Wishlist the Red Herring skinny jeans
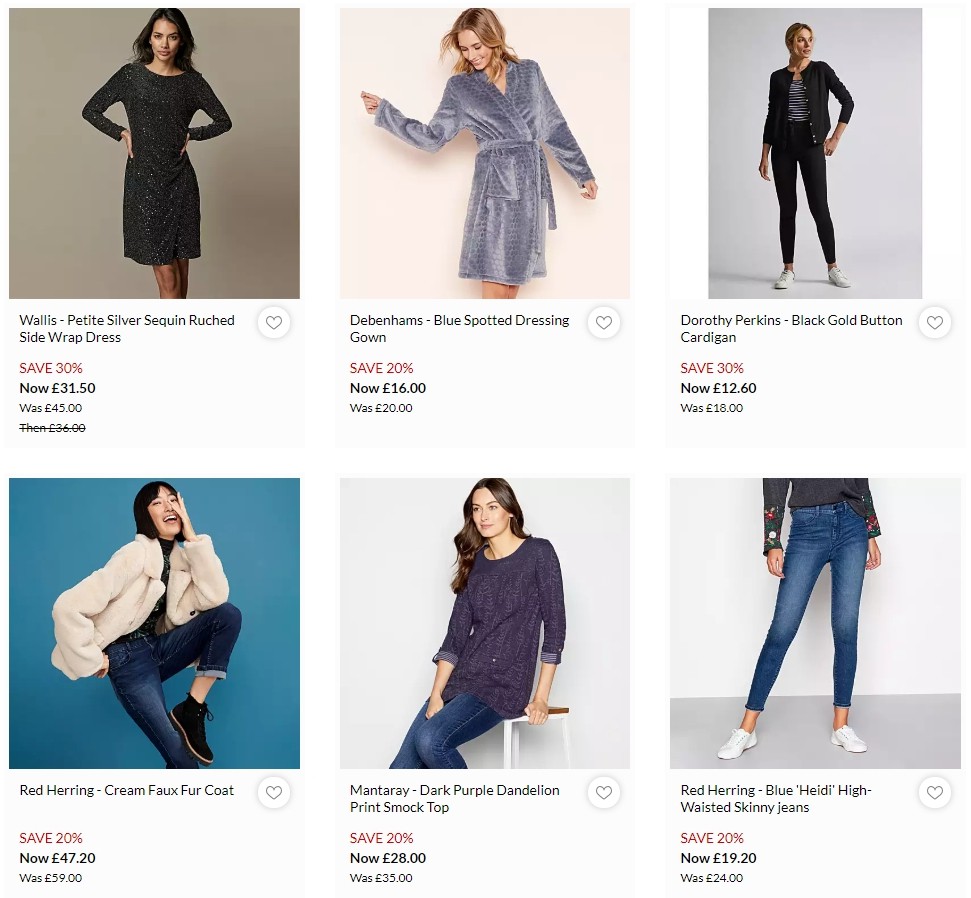This screenshot has width=971, height=898. tap(935, 793)
